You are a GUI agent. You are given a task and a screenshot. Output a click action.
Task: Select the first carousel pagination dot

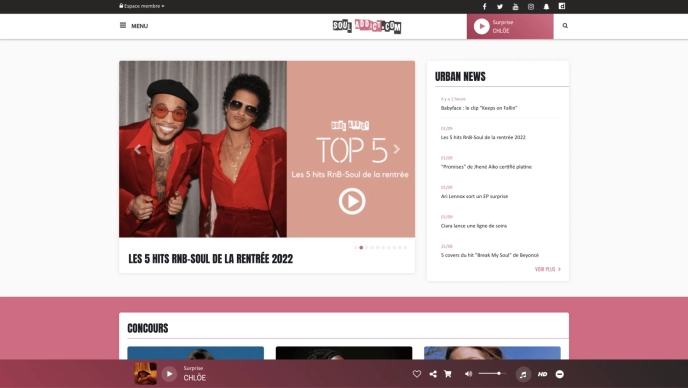pos(355,248)
